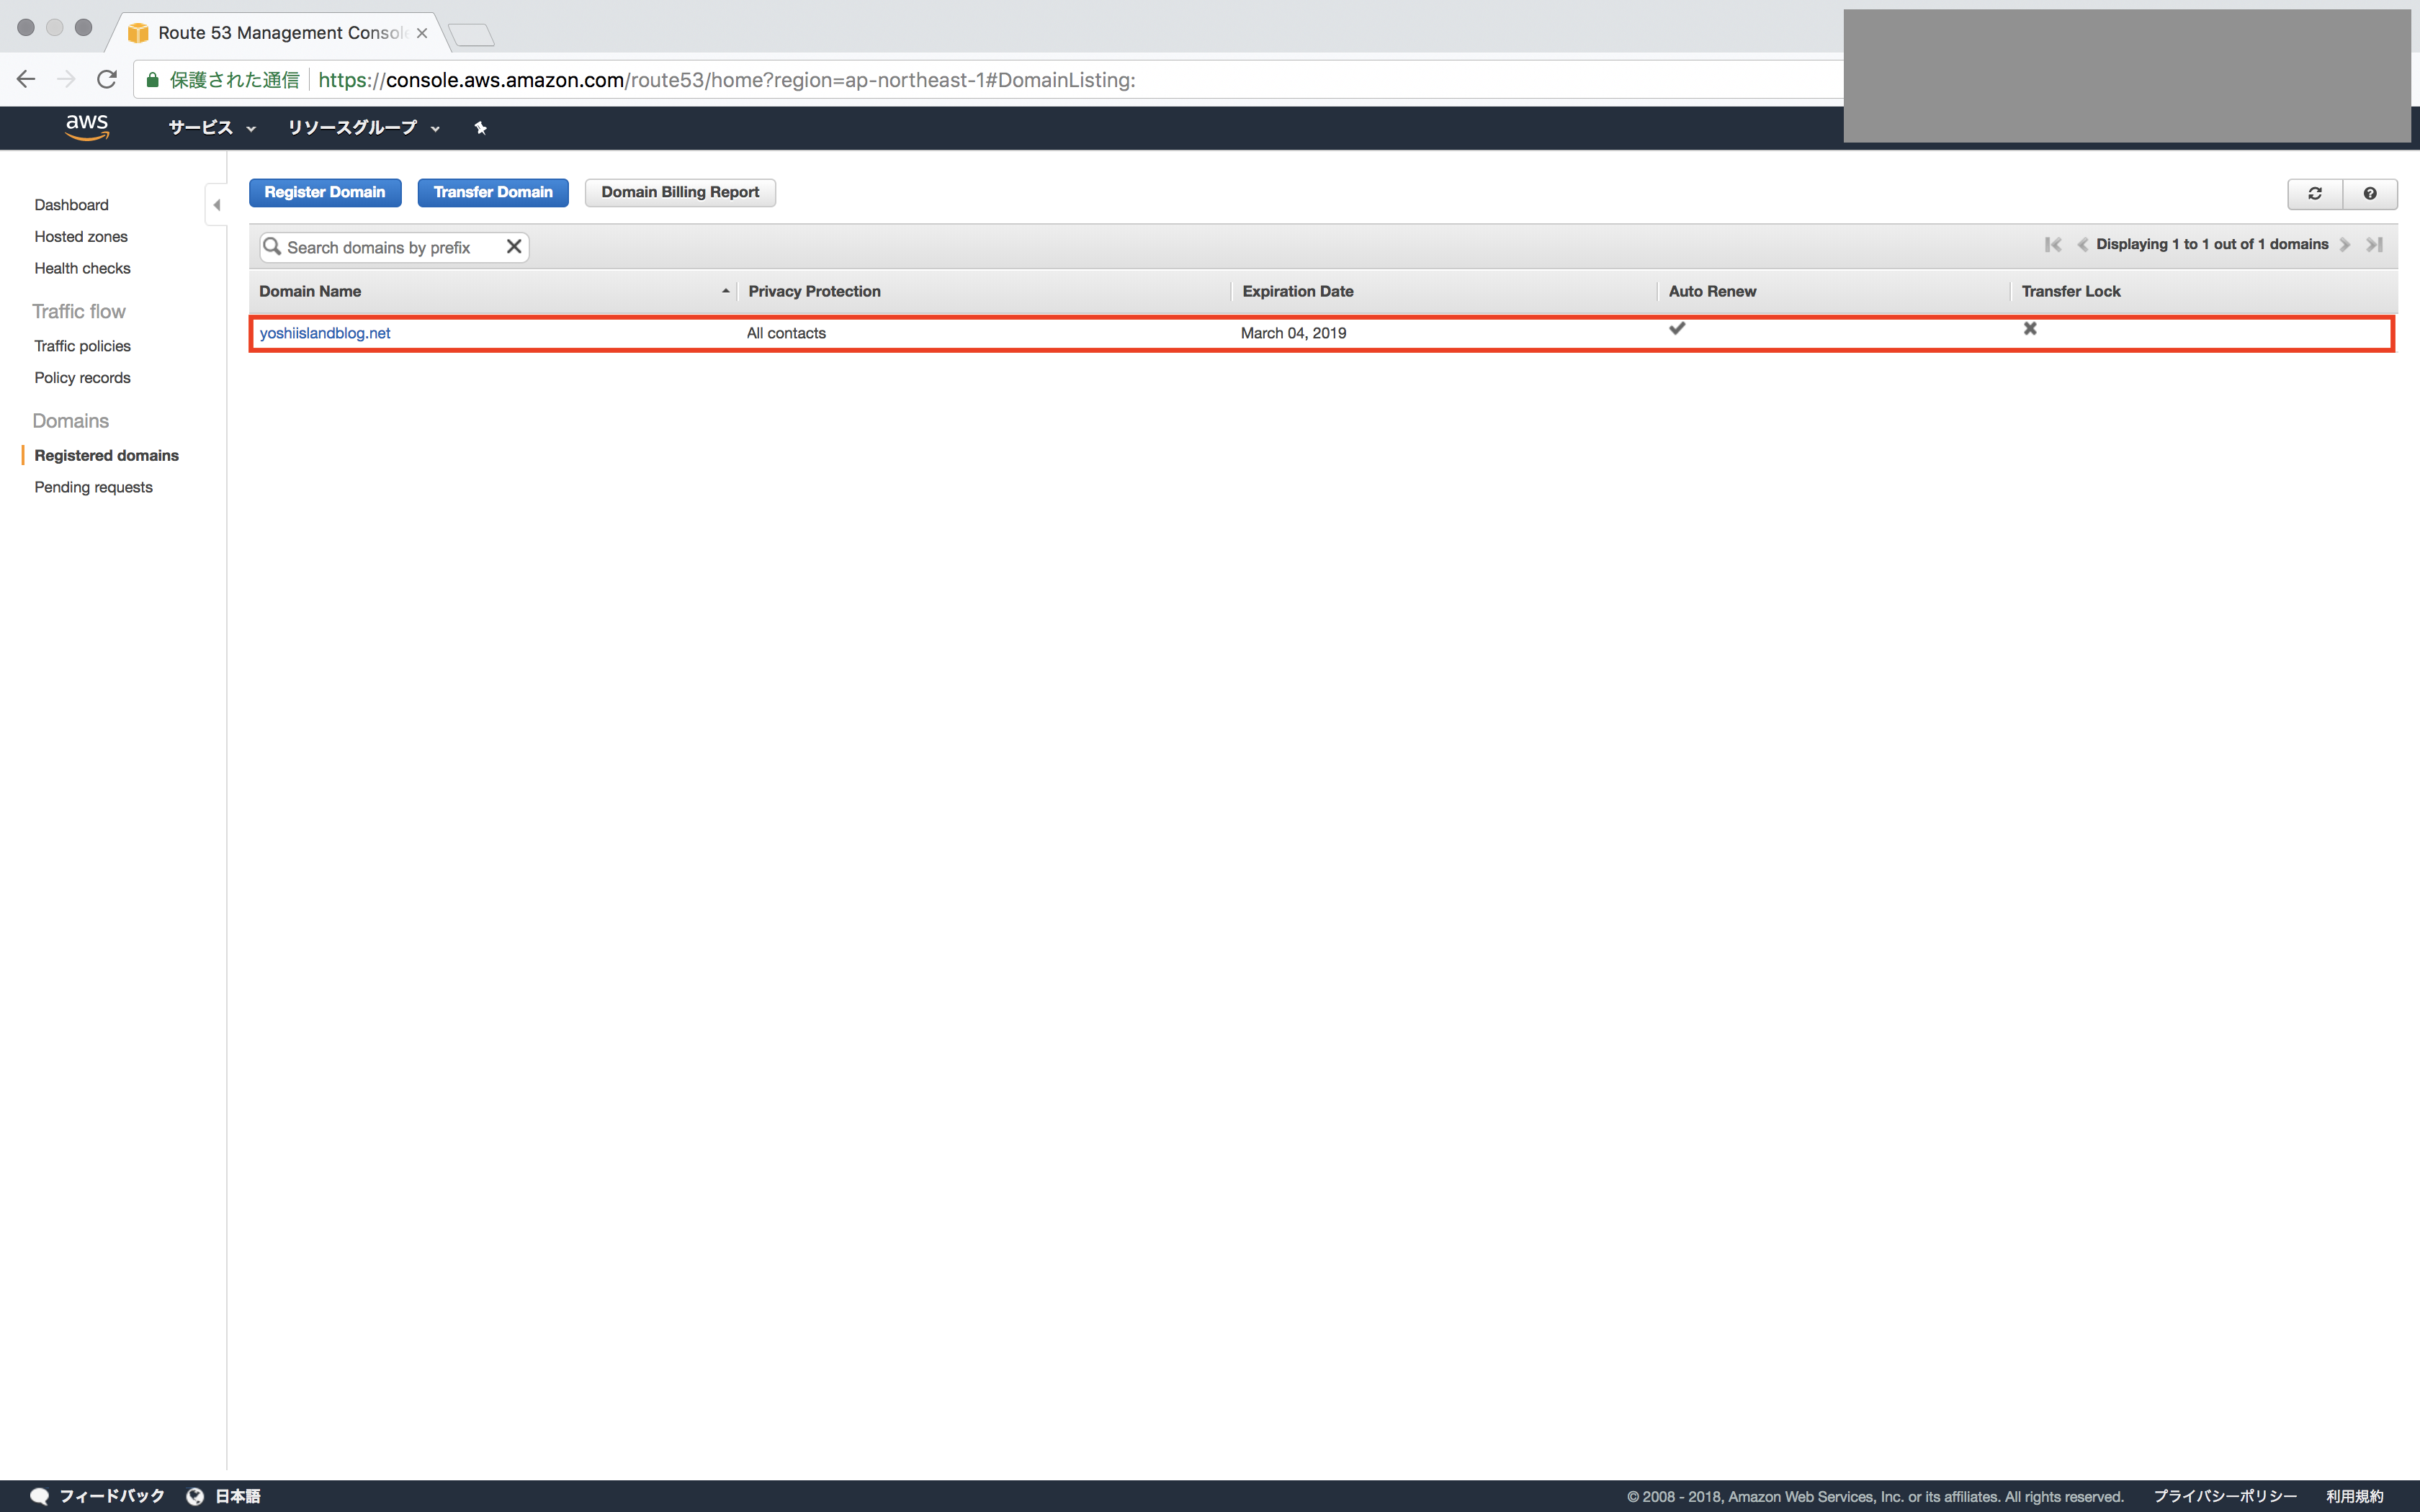Open the help question mark button
Screen dimensions: 2420x1512
pos(2369,193)
